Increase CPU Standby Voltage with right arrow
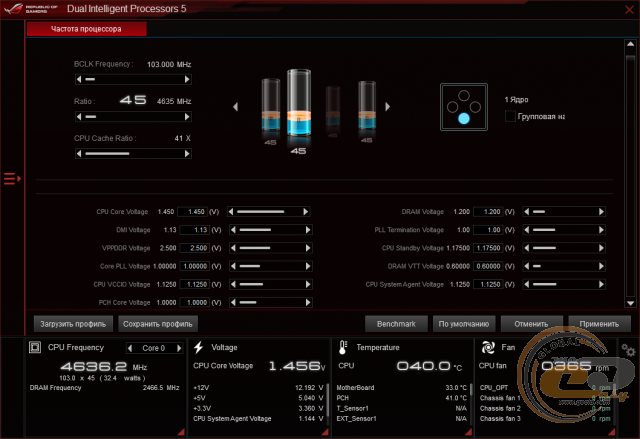The width and height of the screenshot is (640, 439). pos(601,248)
